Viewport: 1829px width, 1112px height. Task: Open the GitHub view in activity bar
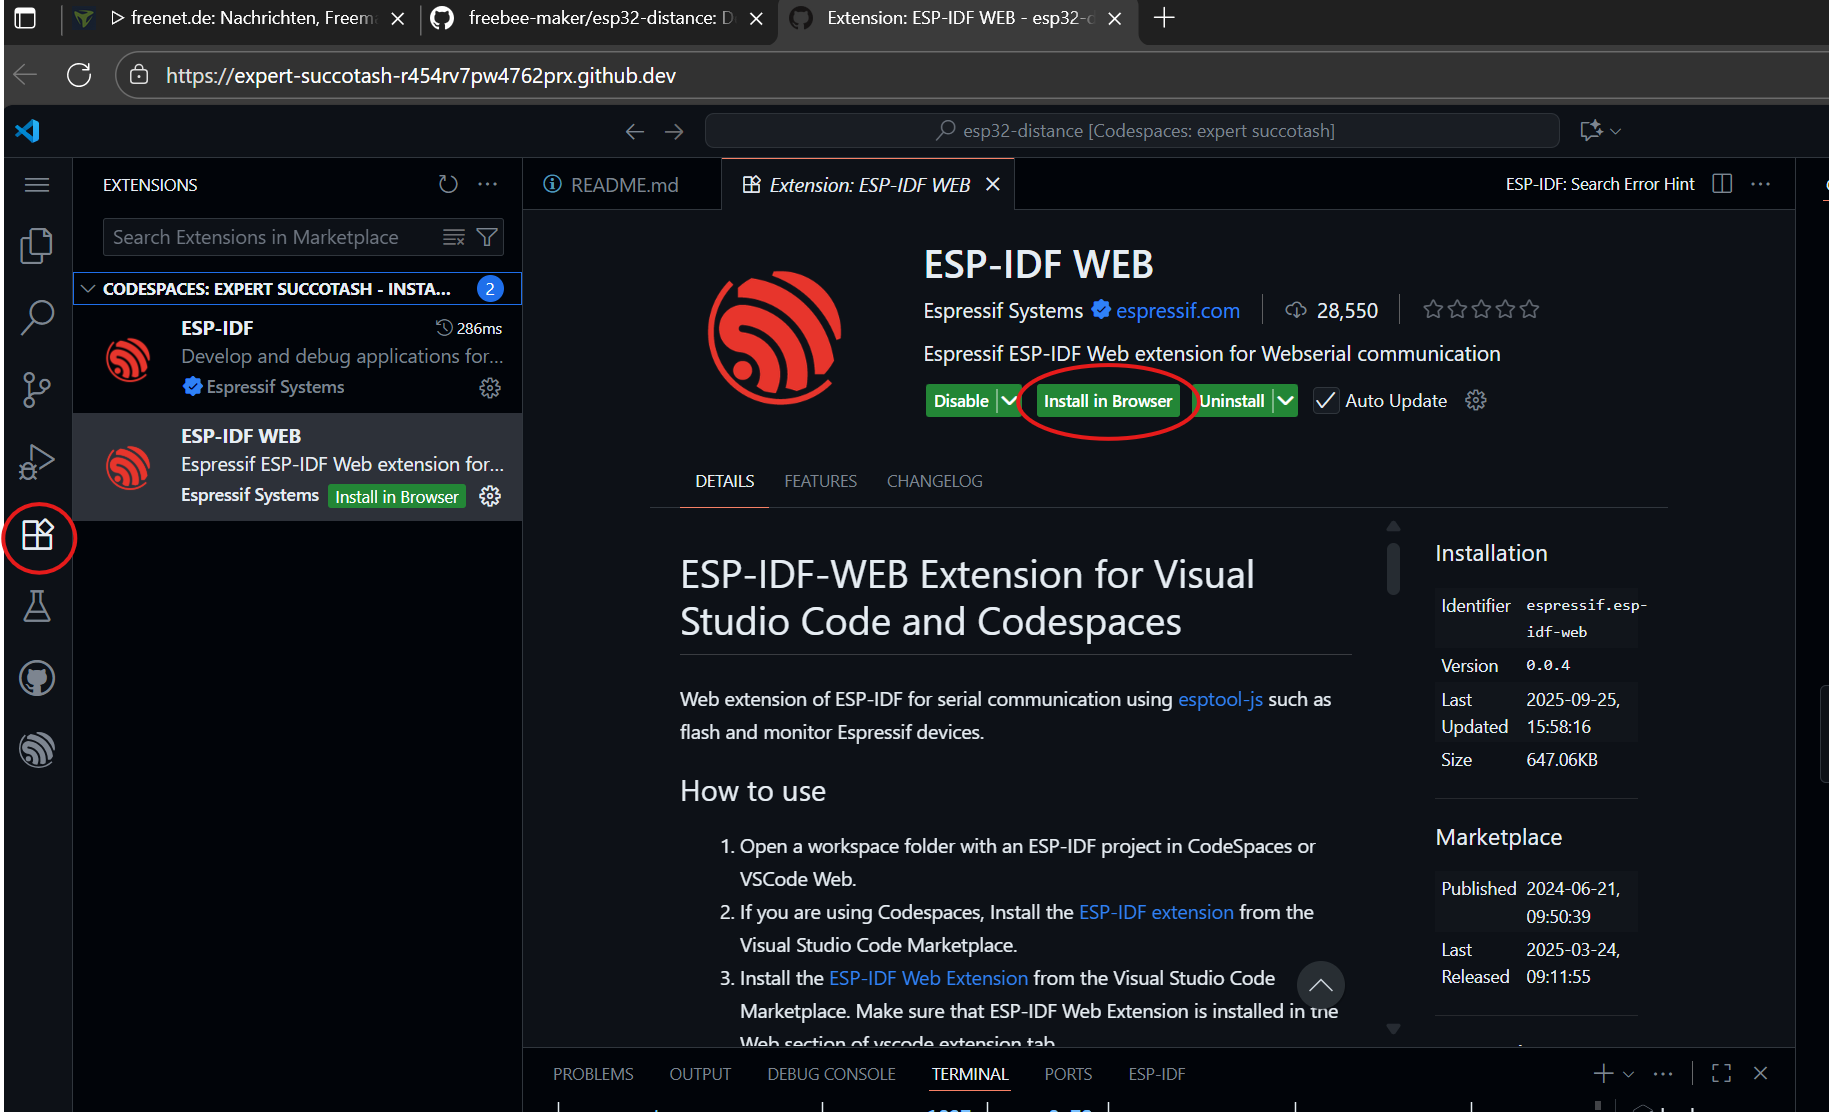pyautogui.click(x=37, y=679)
